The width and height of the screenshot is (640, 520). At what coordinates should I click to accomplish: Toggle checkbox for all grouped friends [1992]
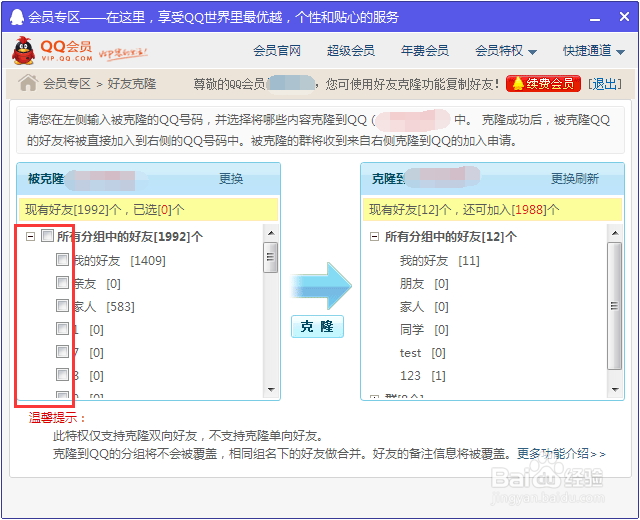(x=47, y=236)
